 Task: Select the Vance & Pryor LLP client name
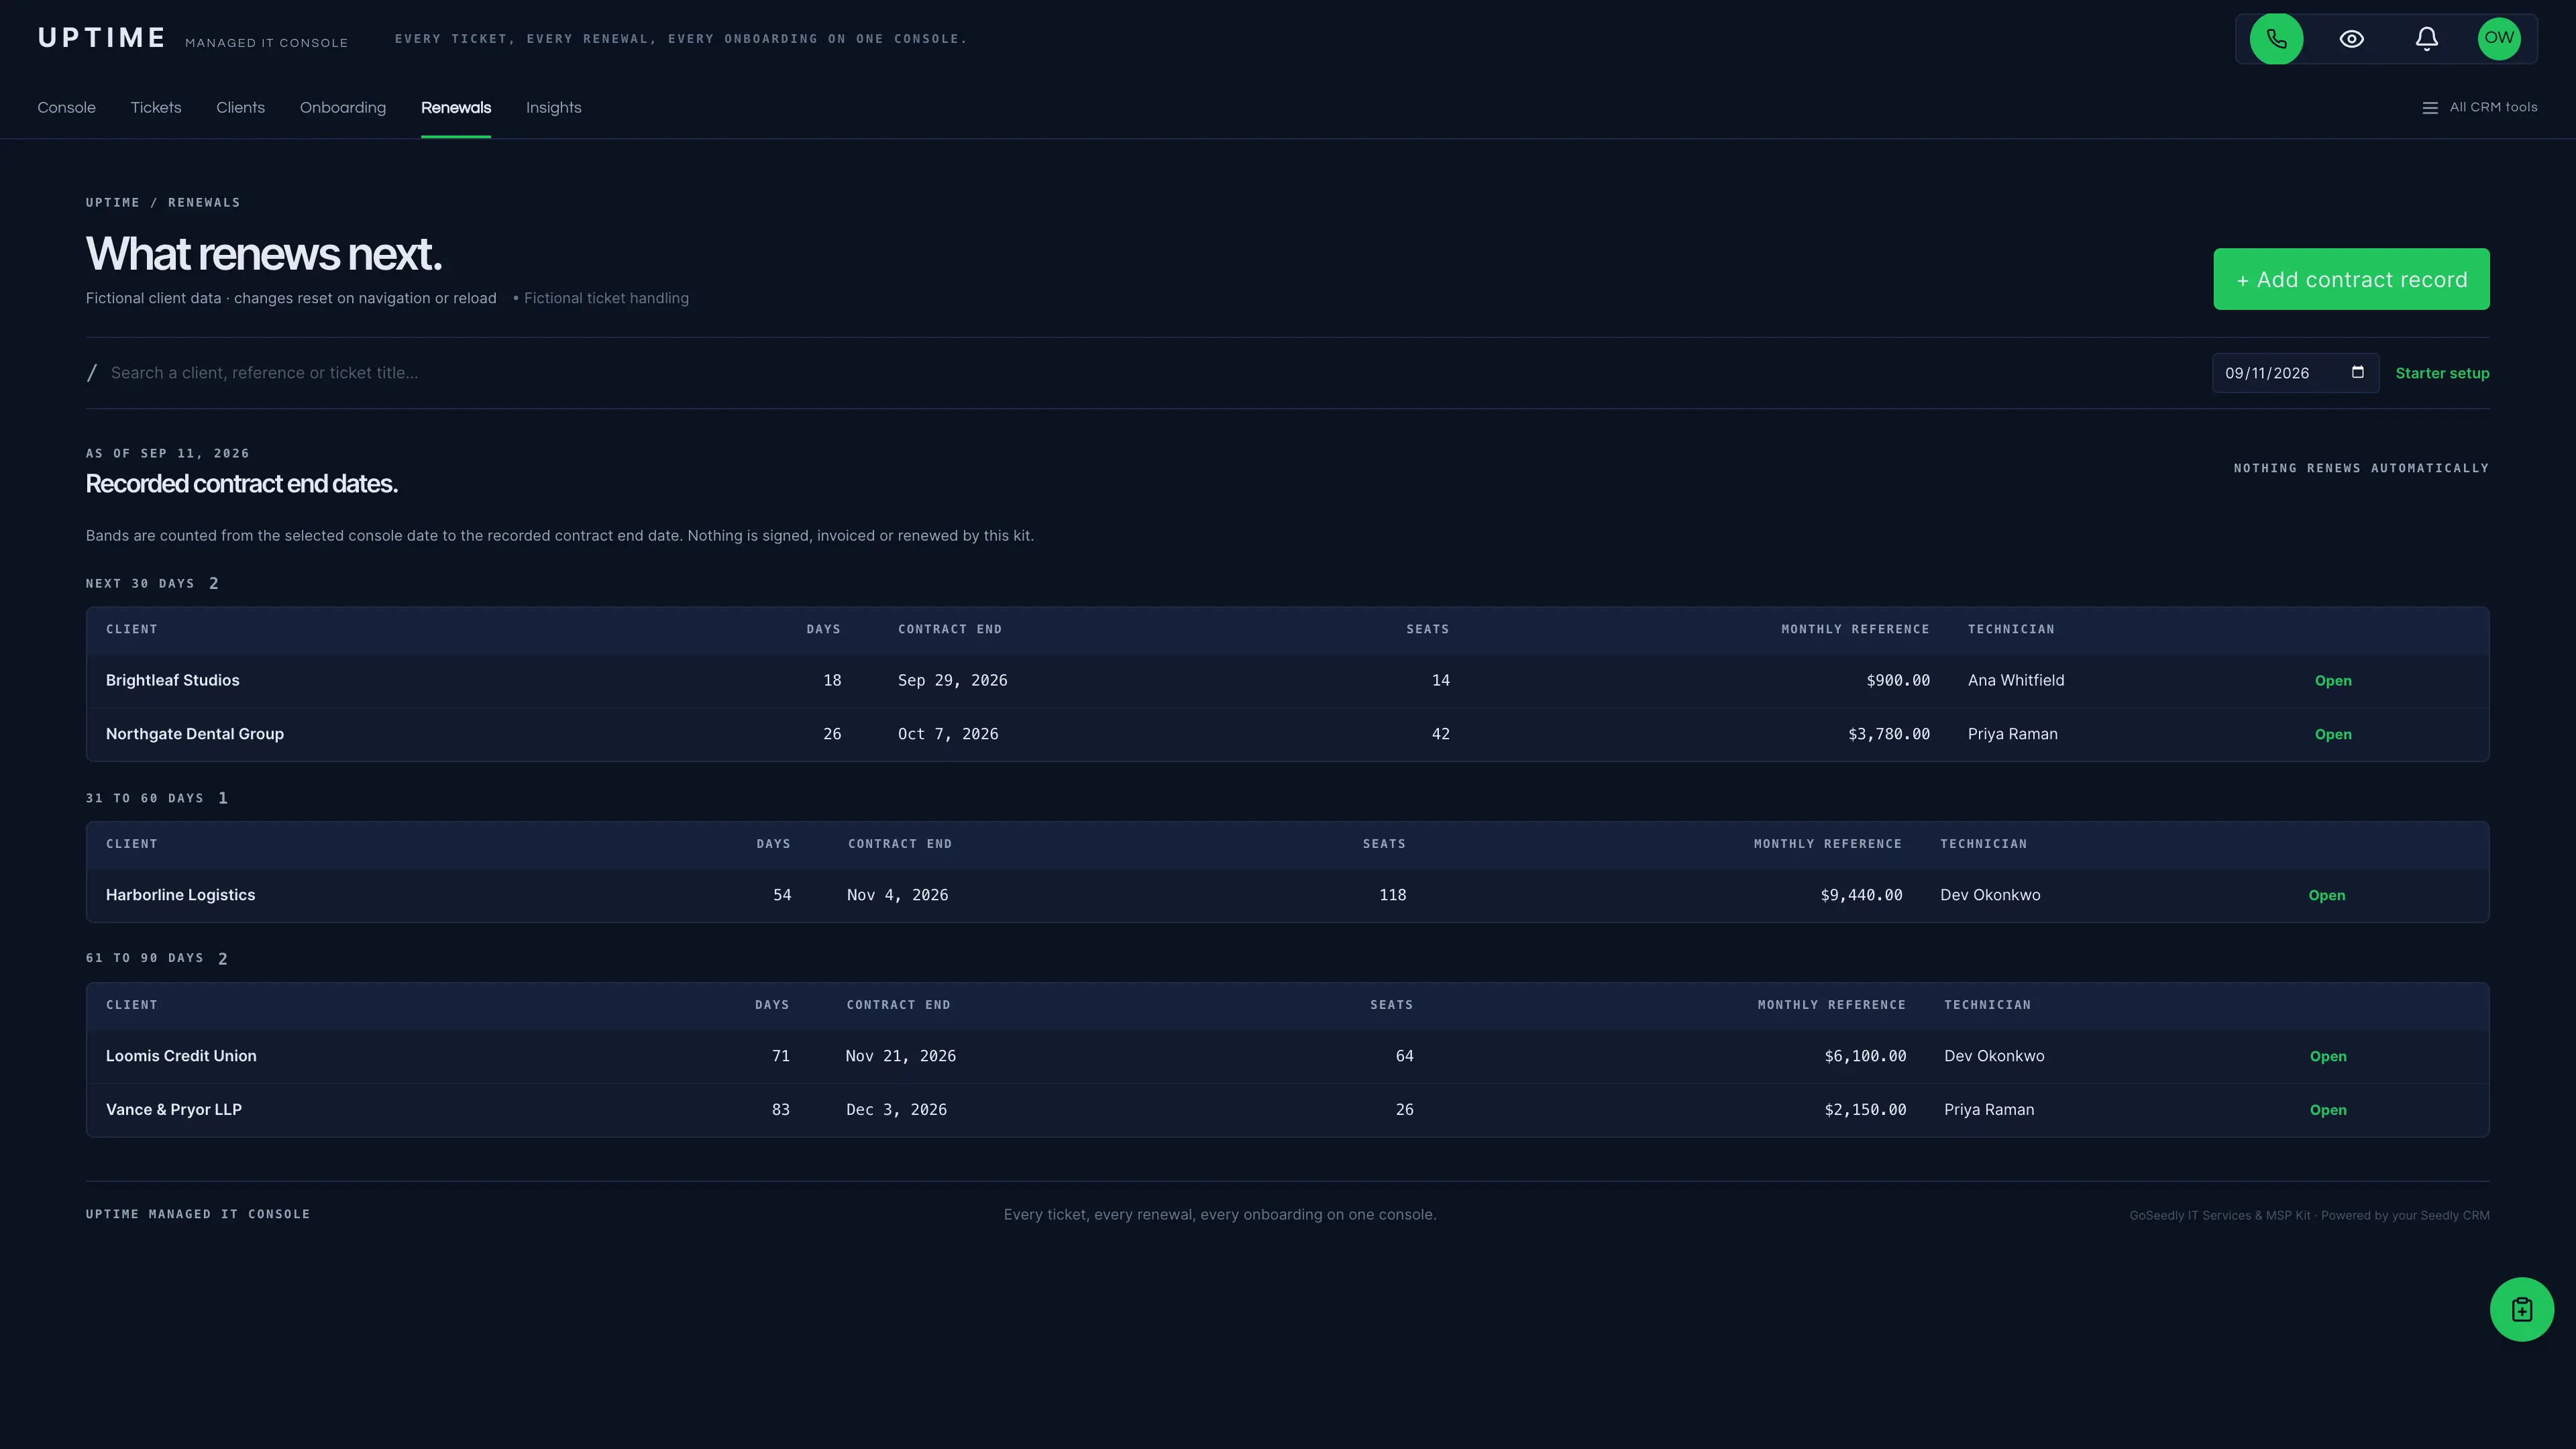click(174, 1110)
